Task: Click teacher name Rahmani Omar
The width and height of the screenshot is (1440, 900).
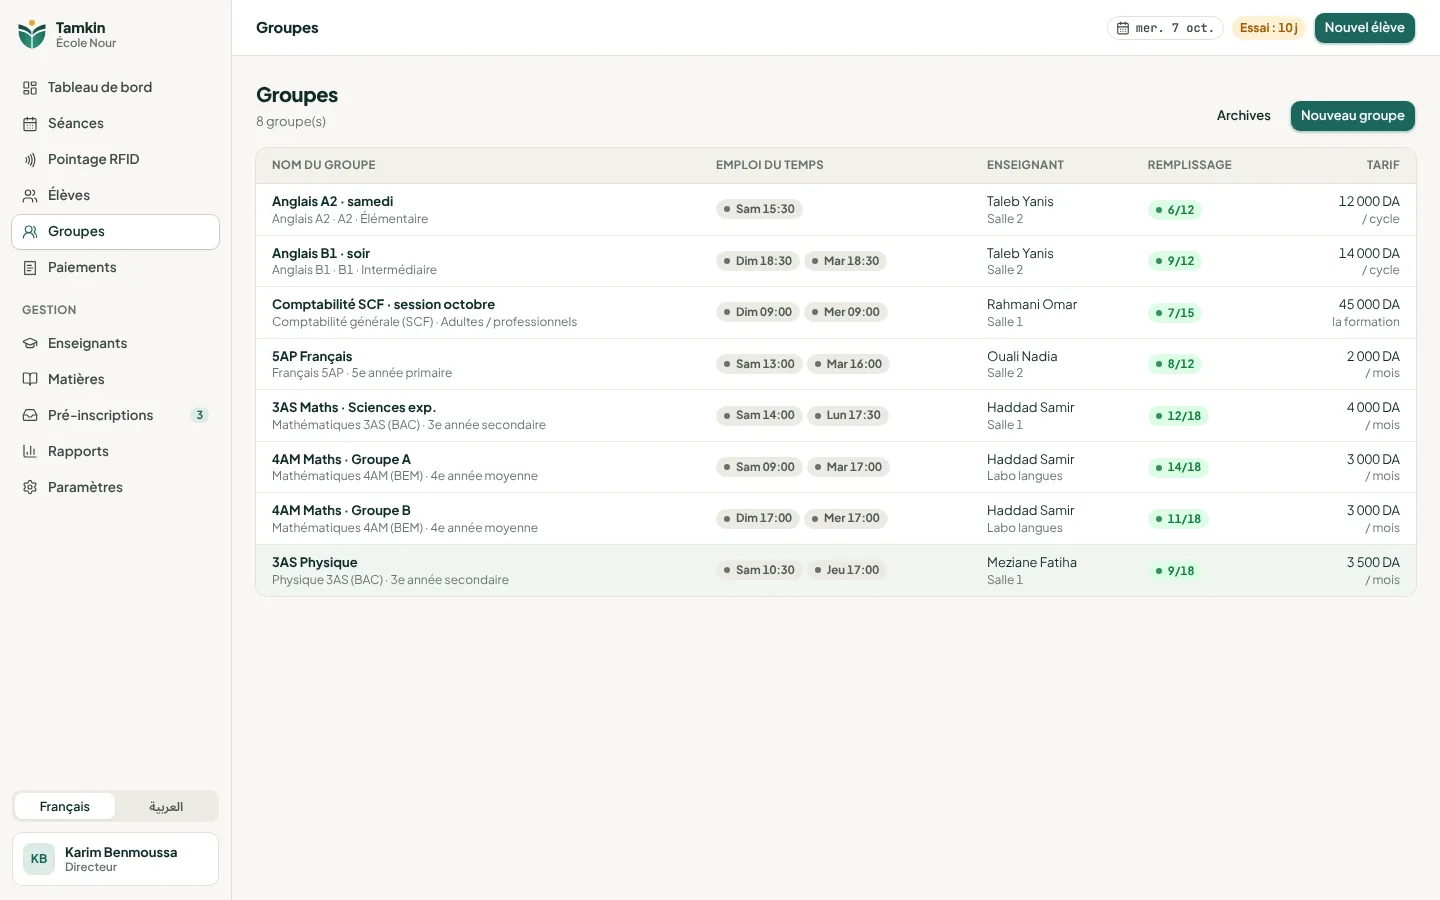Action: (1032, 305)
